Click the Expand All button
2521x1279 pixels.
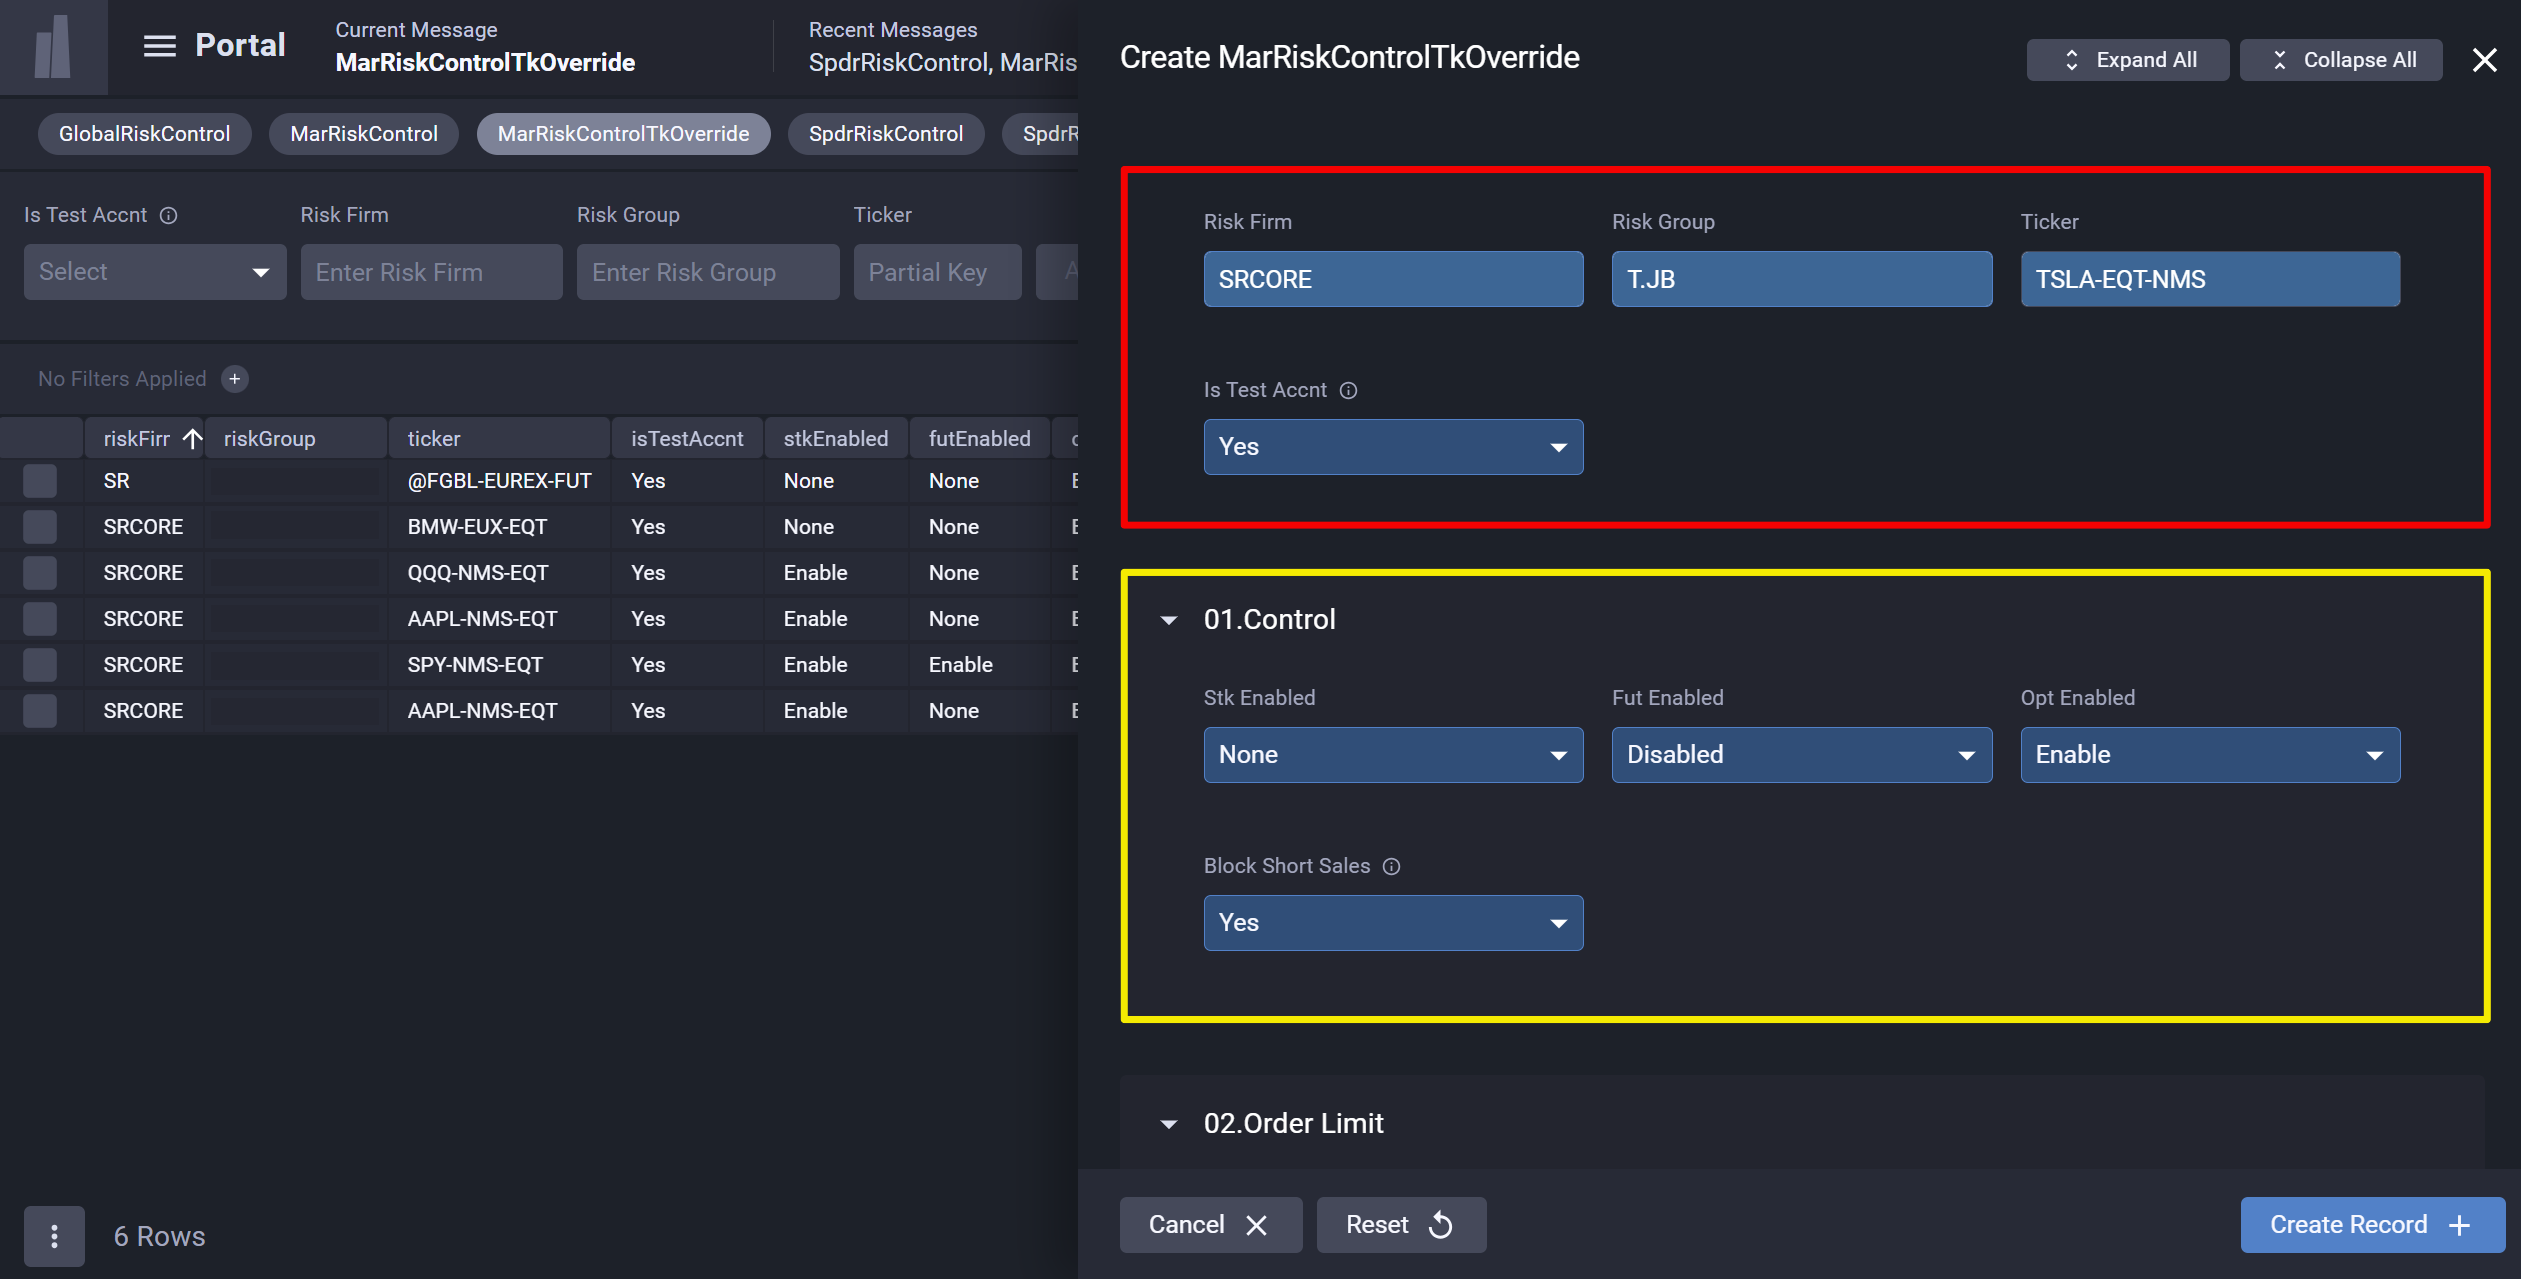[x=2127, y=60]
